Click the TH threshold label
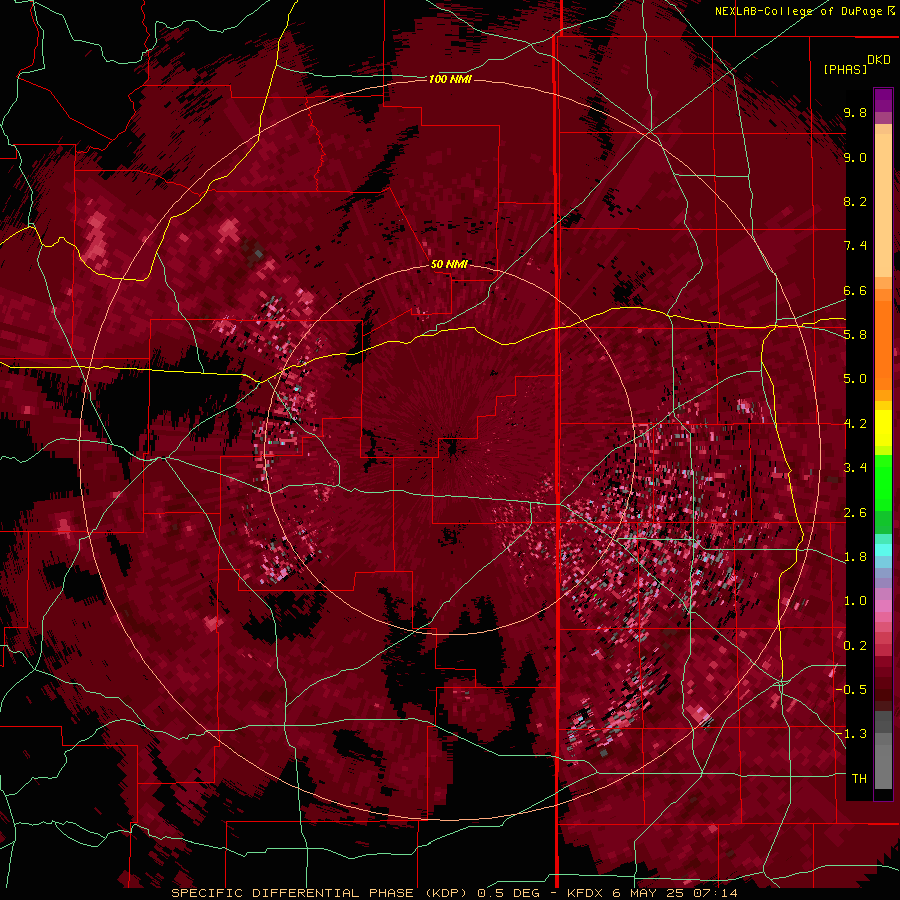The height and width of the screenshot is (900, 900). click(859, 779)
